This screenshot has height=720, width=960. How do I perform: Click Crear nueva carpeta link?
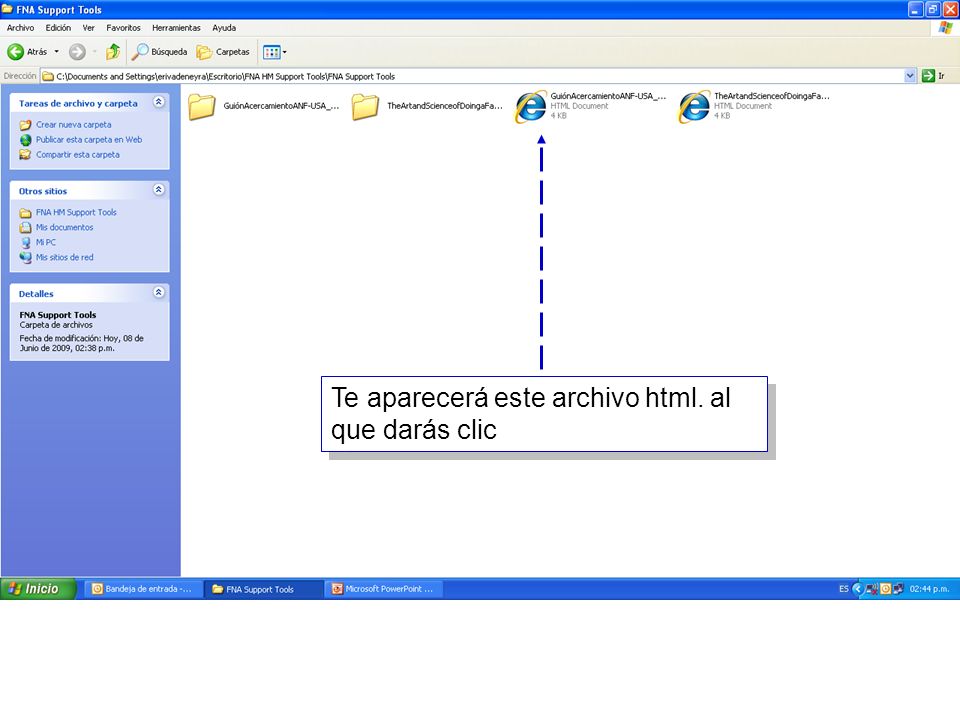coord(73,125)
